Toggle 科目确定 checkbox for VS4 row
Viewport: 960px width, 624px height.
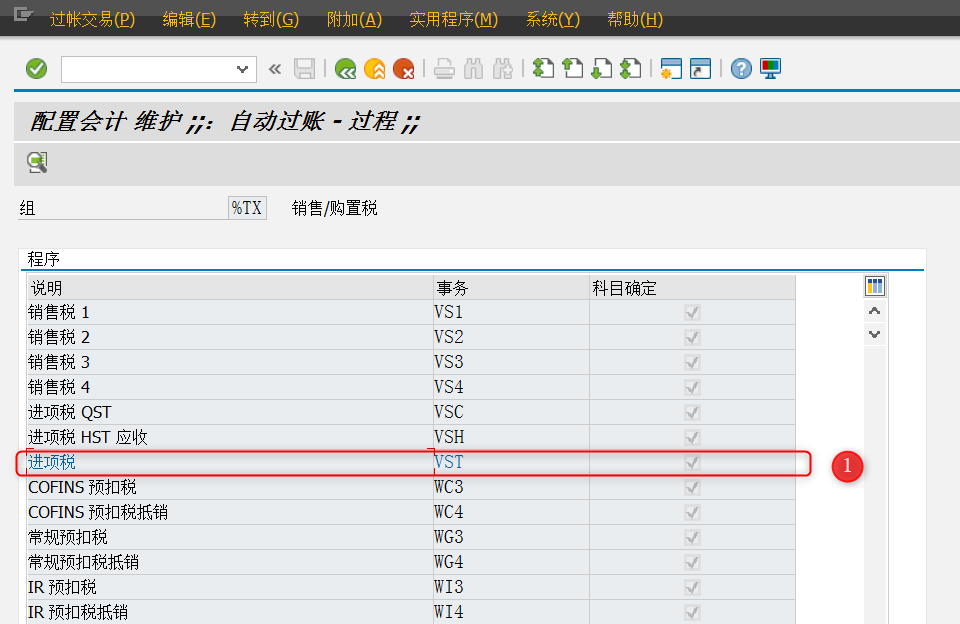pyautogui.click(x=692, y=387)
